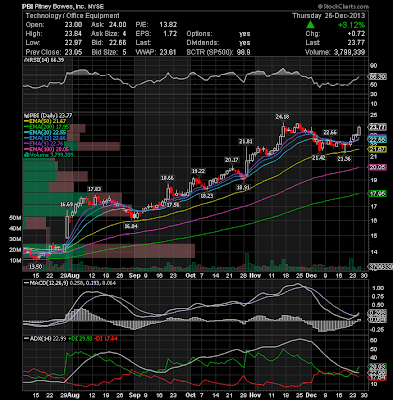Image resolution: width=393 pixels, height=400 pixels.
Task: Click the Ask Size label
Action: pos(105,34)
